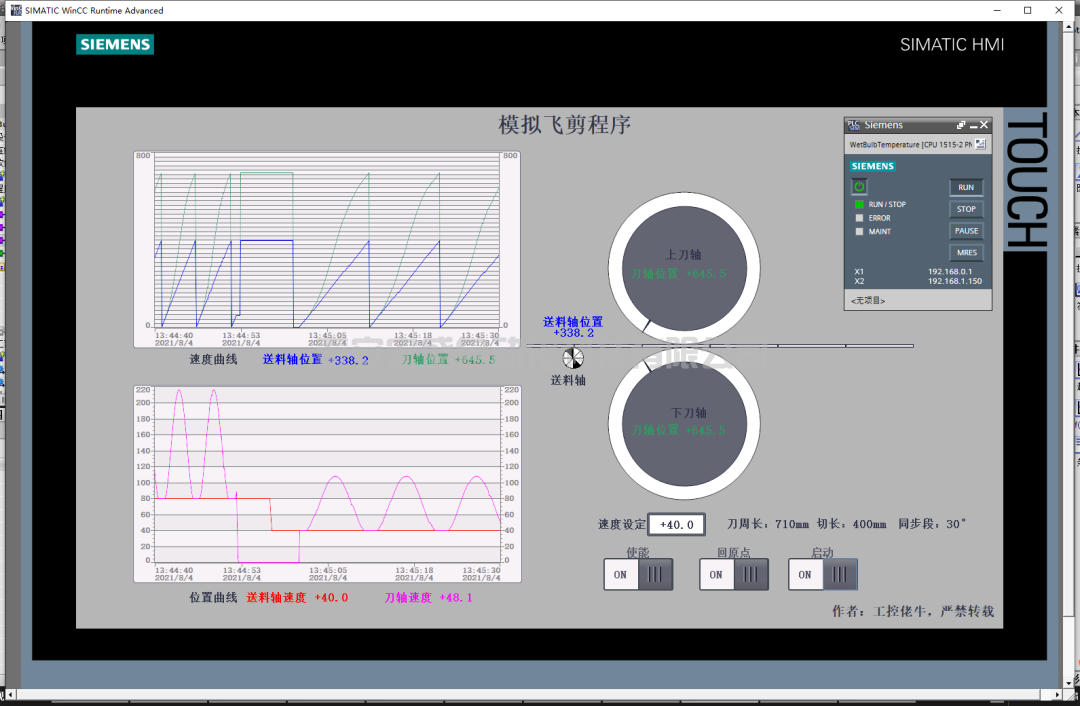Open the project view icon beside WetBulbTemperature

pos(980,144)
